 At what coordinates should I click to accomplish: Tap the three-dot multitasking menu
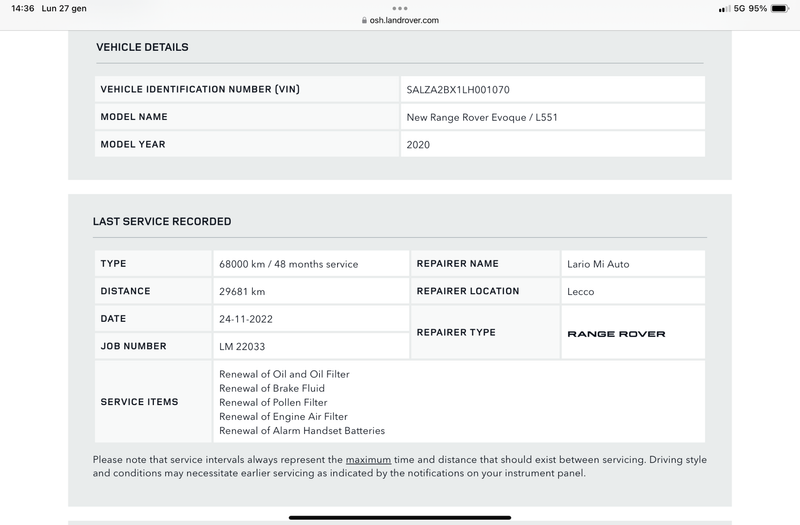coord(400,8)
